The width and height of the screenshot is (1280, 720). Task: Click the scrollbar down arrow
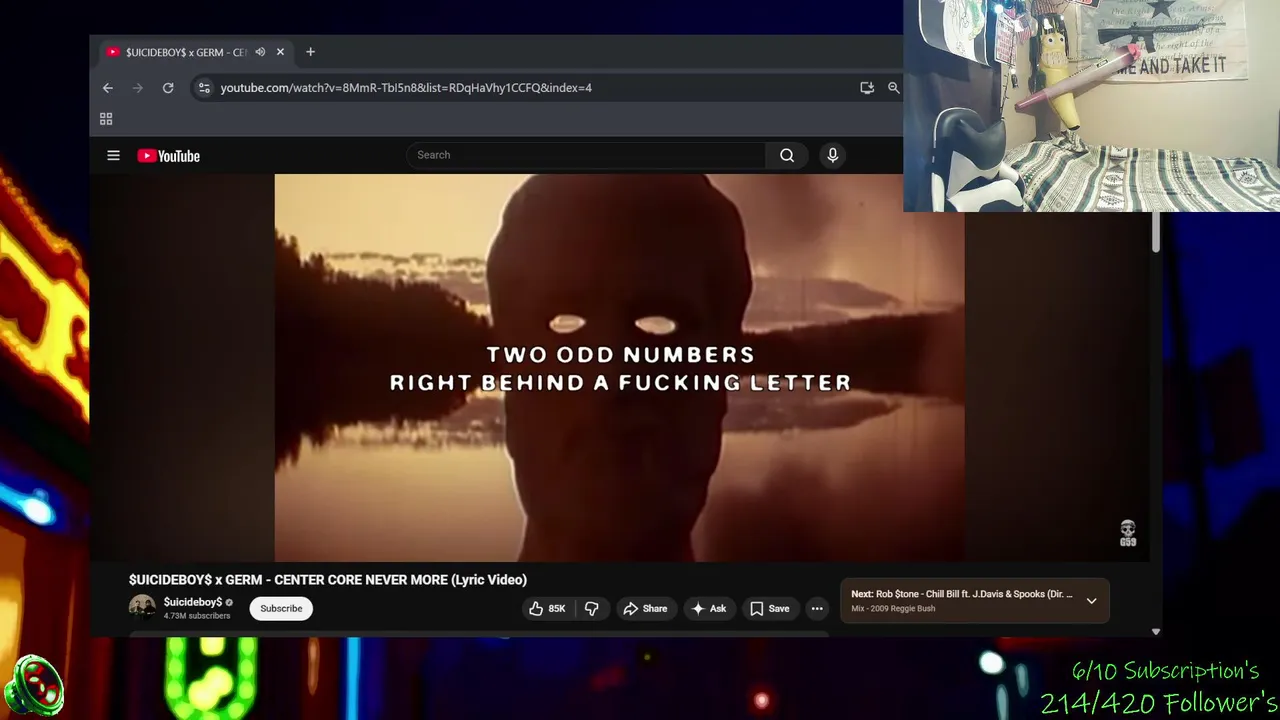click(x=1156, y=632)
